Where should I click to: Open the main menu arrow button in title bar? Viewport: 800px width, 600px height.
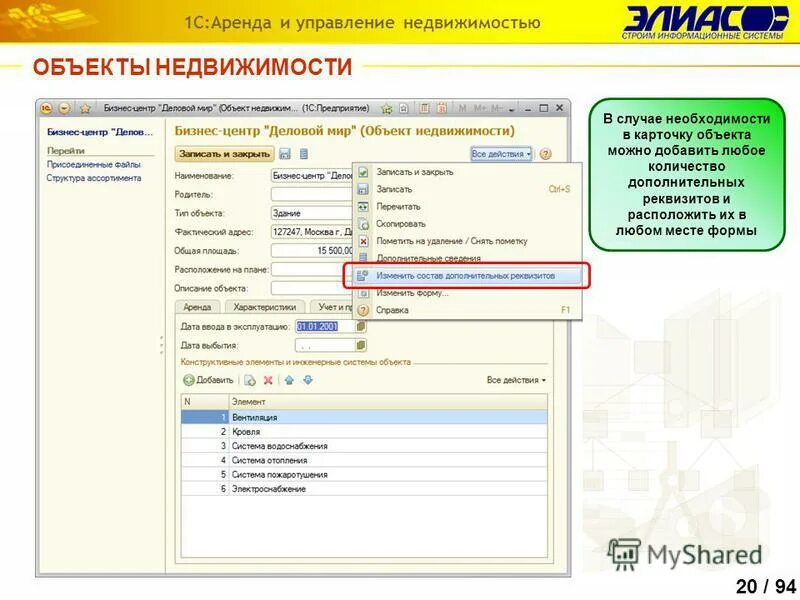click(x=64, y=108)
